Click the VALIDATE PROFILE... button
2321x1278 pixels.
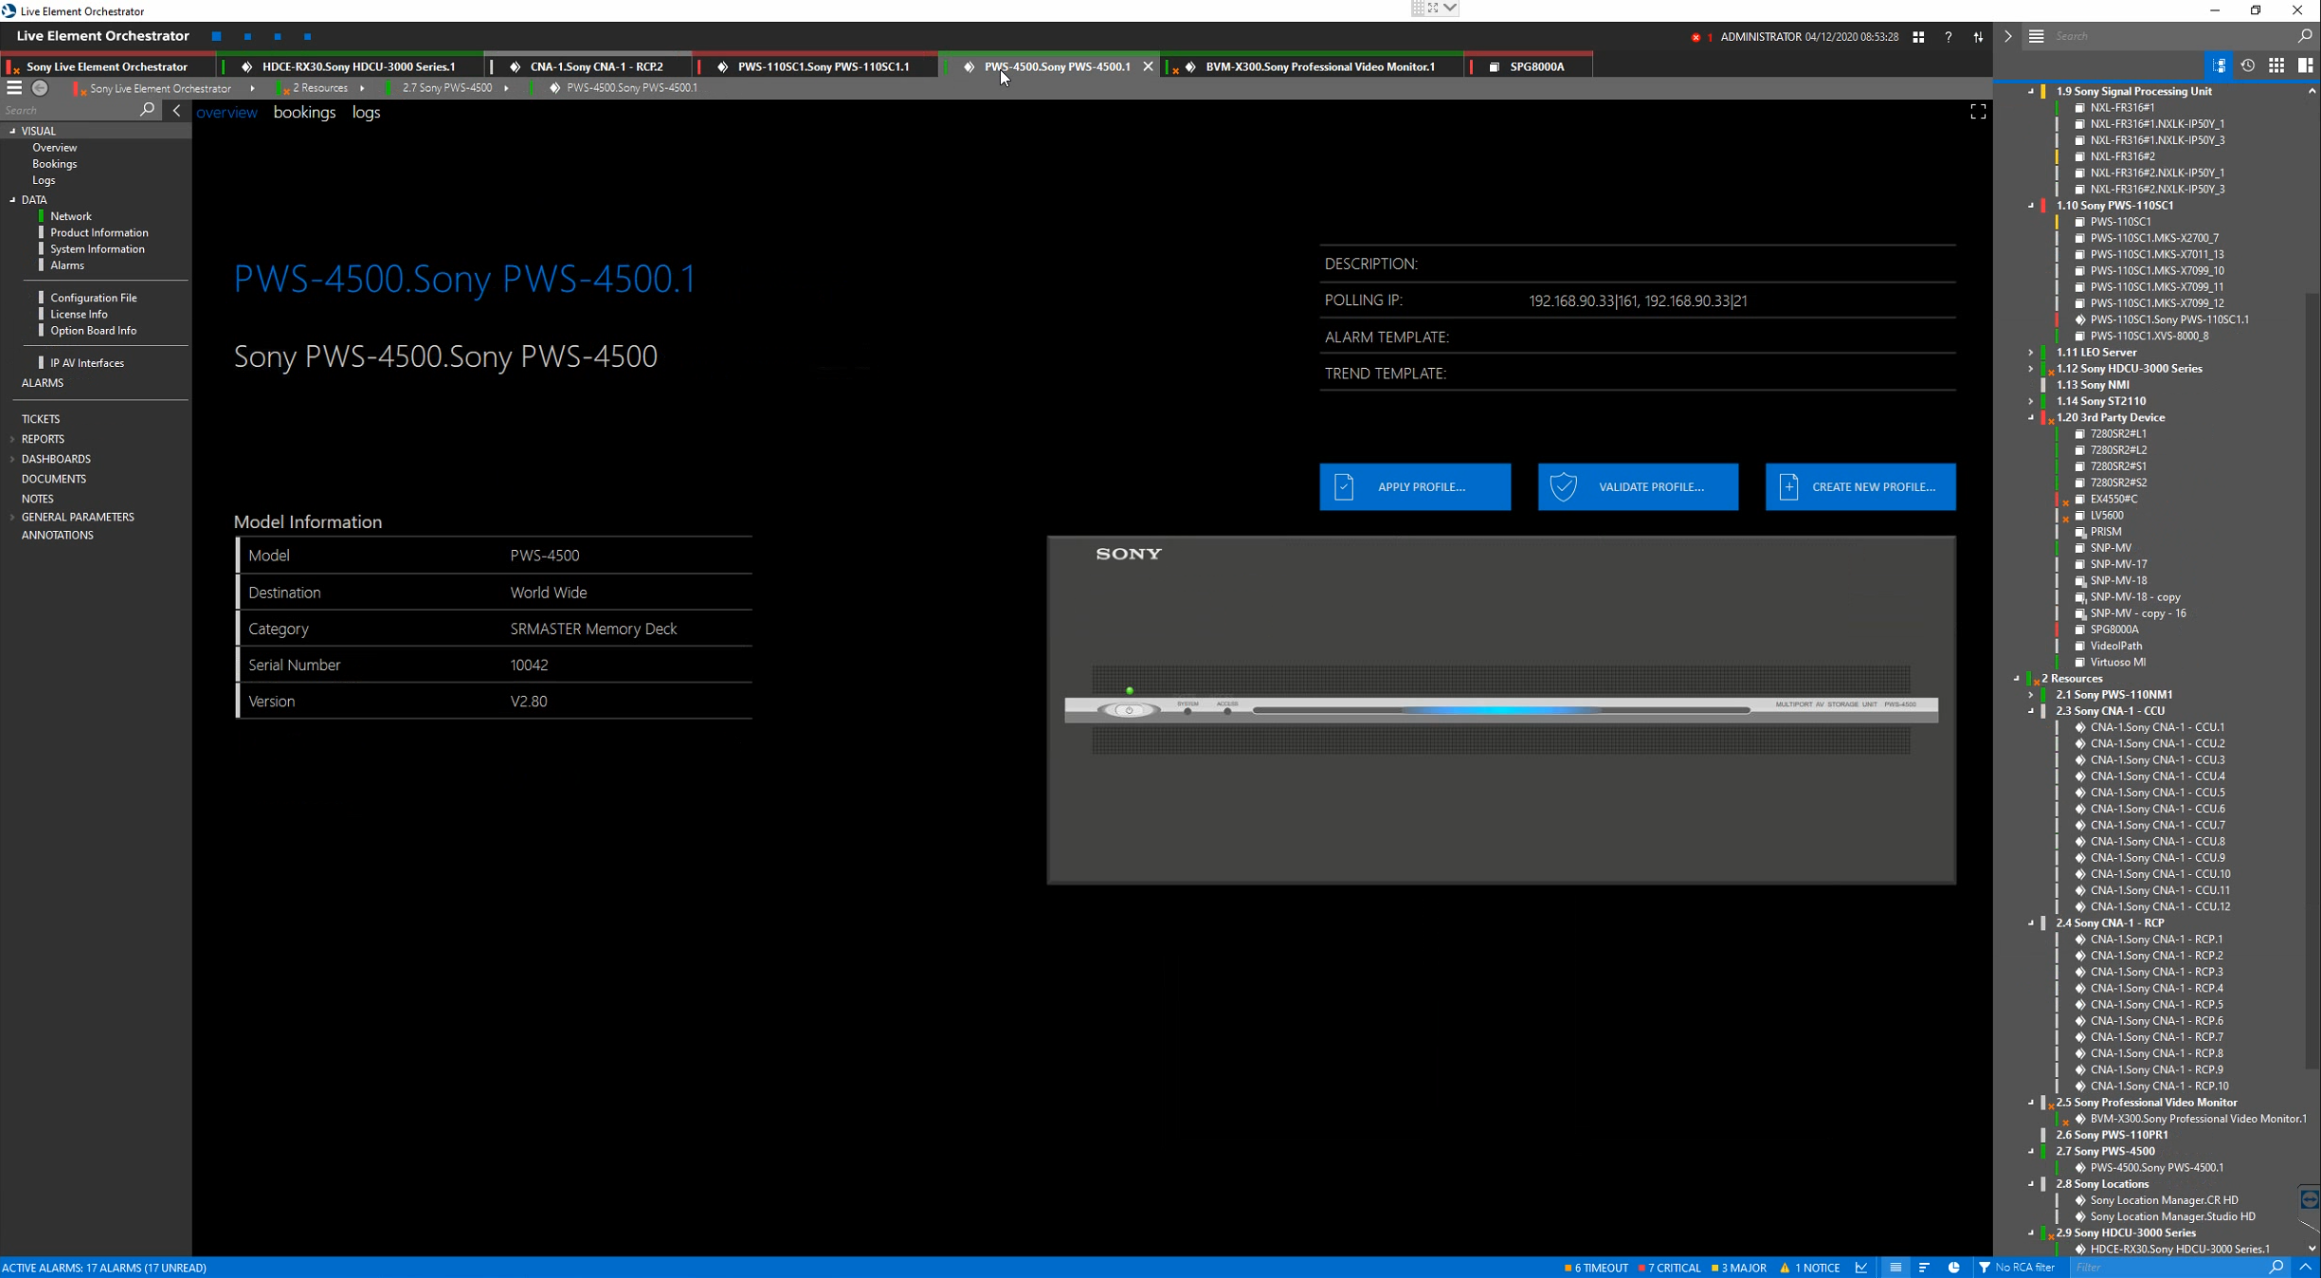[x=1638, y=487]
